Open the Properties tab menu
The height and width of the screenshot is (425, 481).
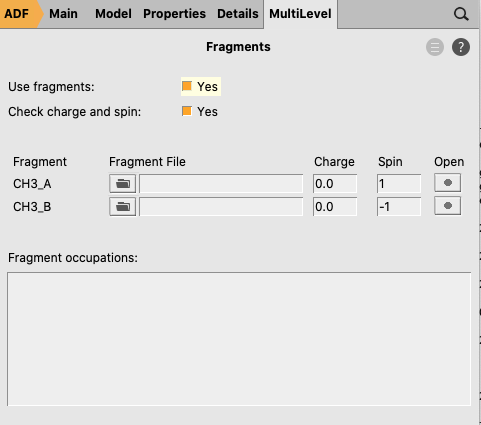[x=174, y=14]
